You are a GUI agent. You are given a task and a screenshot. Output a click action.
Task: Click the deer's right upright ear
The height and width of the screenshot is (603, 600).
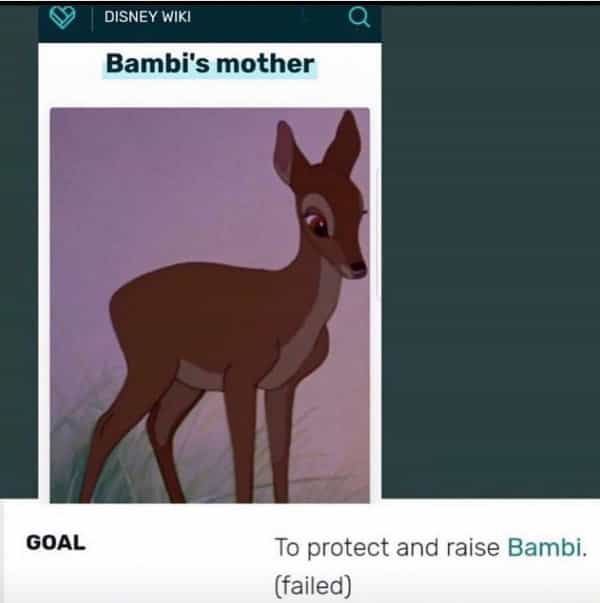(x=343, y=142)
